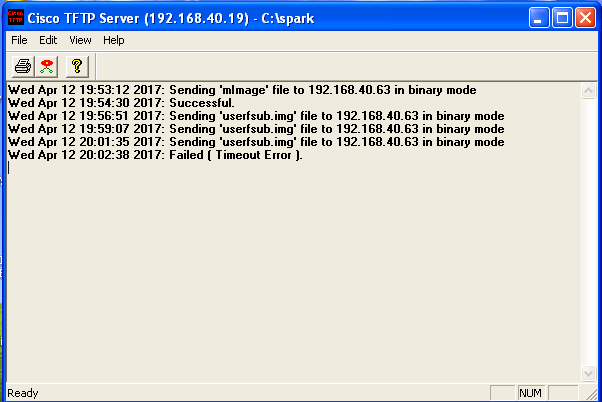This screenshot has width=602, height=402.
Task: Maximize the Cisco TFTP Server window
Action: (562, 17)
